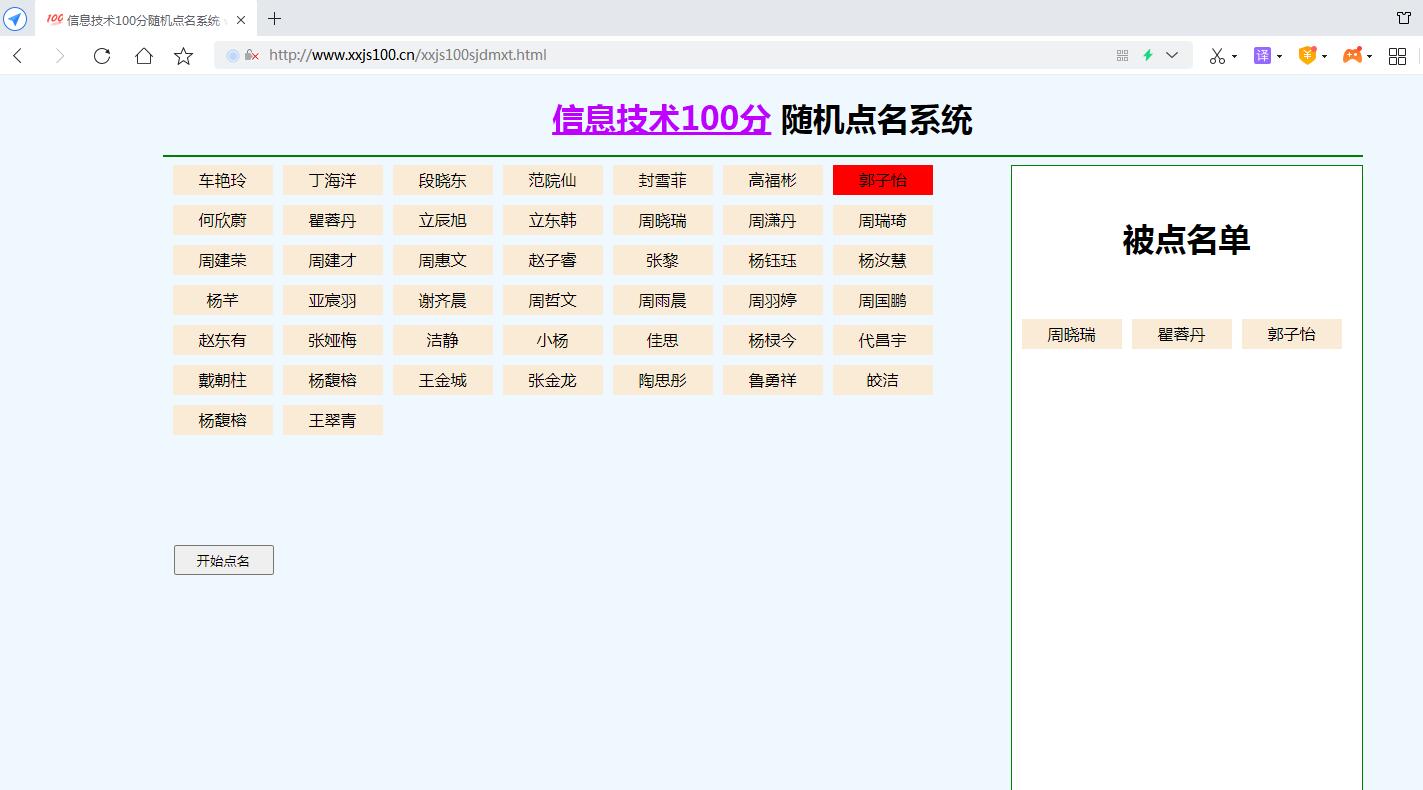Click the name tile 丁海洋
1423x790 pixels.
(x=333, y=180)
